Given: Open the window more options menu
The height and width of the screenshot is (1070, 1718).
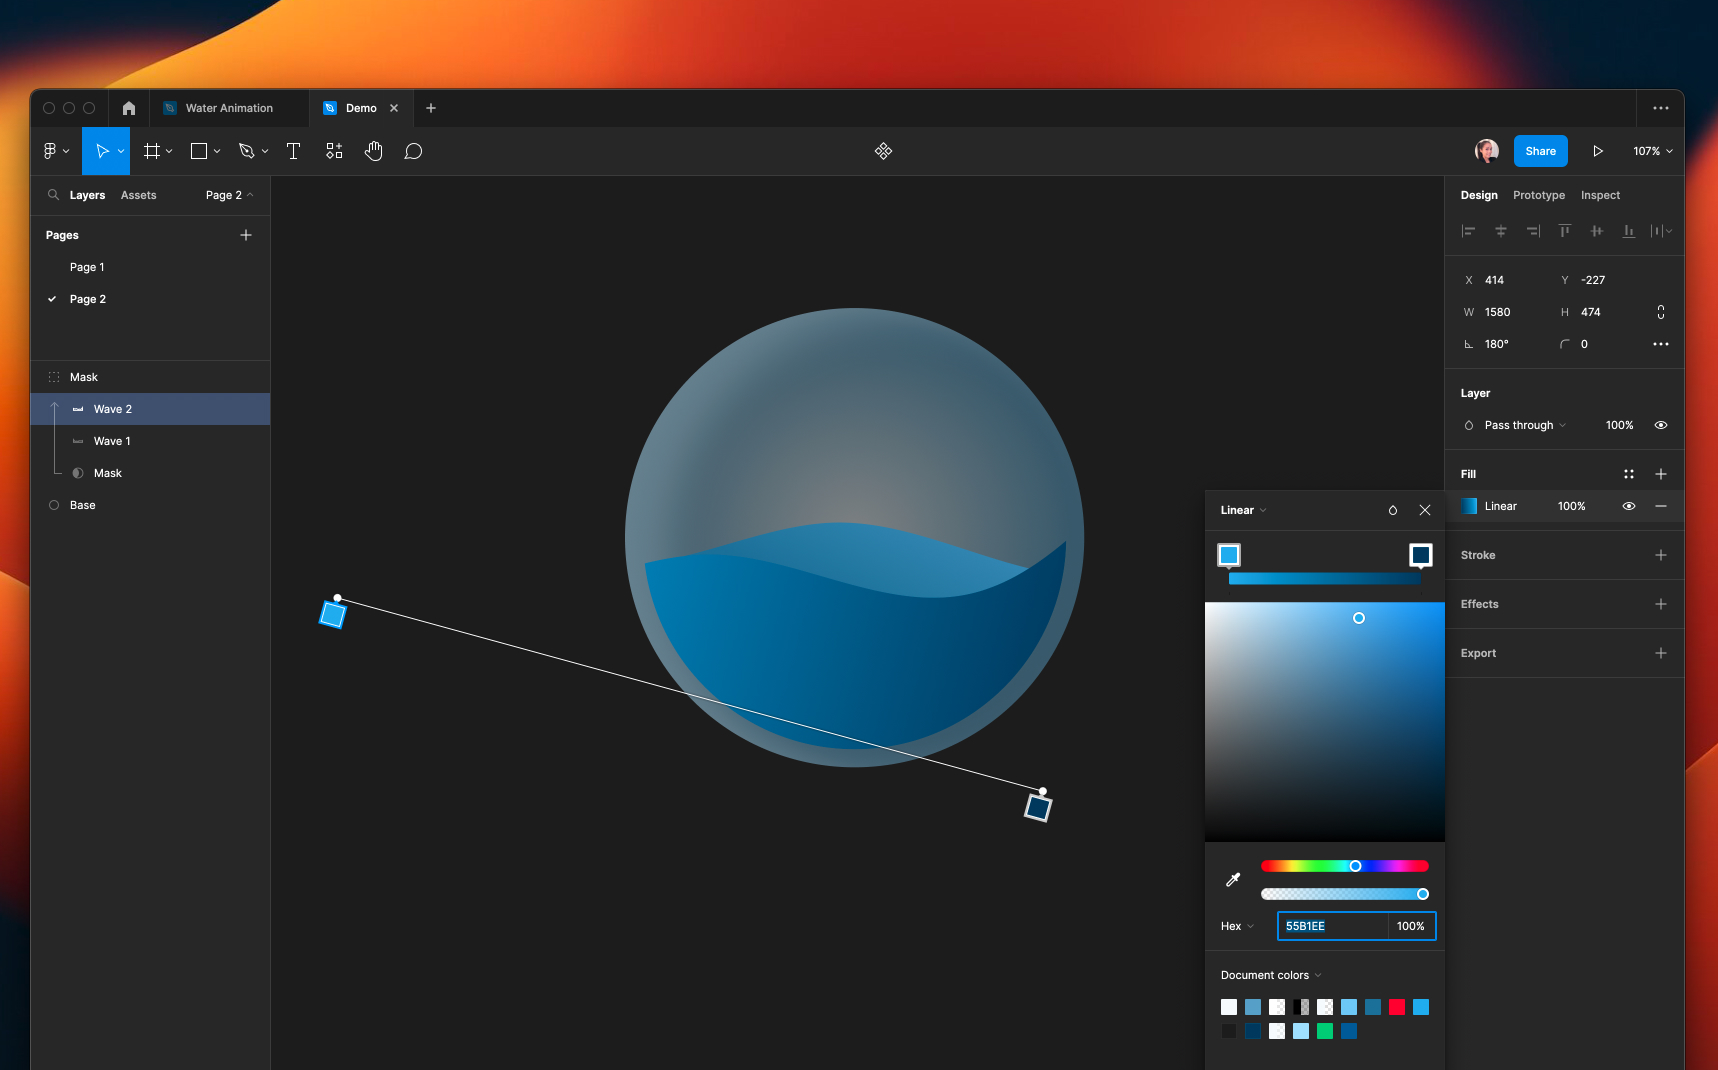Looking at the screenshot, I should pos(1661,108).
